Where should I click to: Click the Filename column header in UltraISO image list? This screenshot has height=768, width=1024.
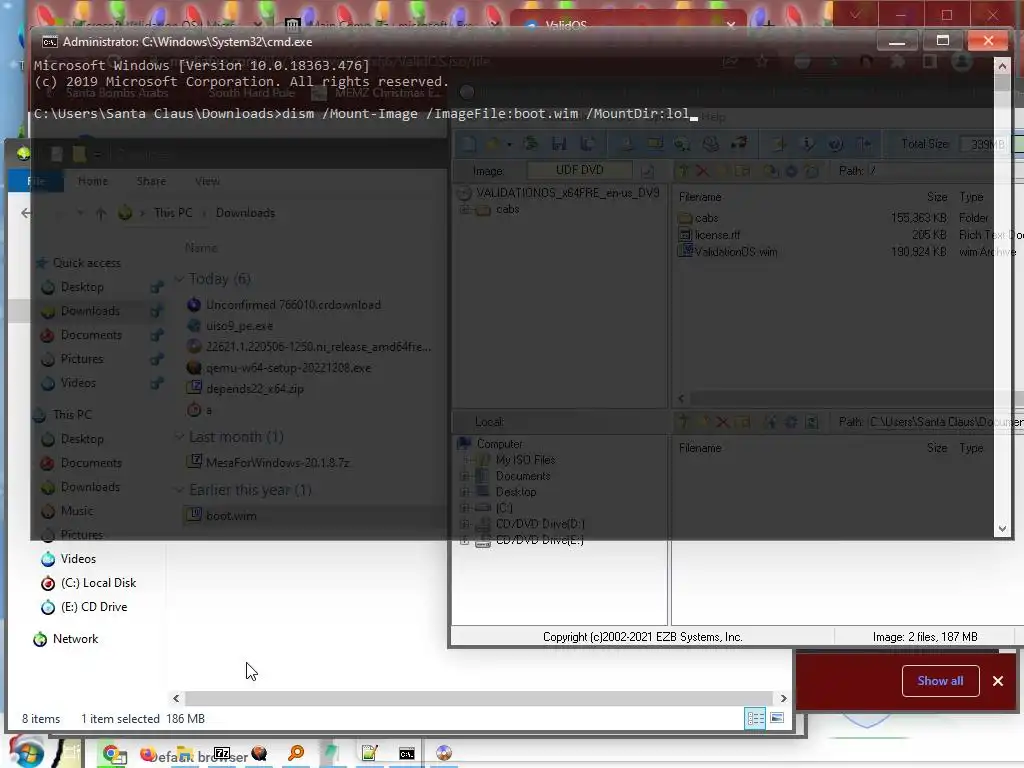[700, 197]
